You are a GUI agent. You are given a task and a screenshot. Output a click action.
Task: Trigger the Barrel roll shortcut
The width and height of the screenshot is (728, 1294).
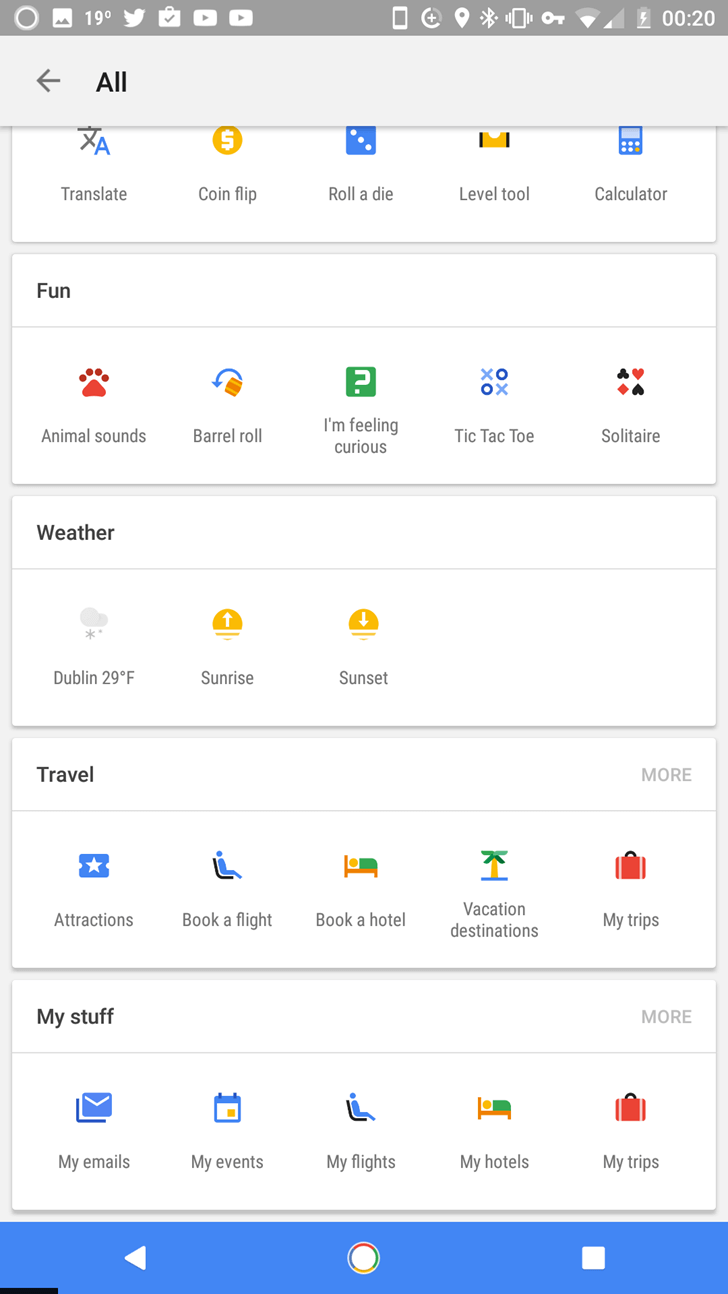pos(227,403)
